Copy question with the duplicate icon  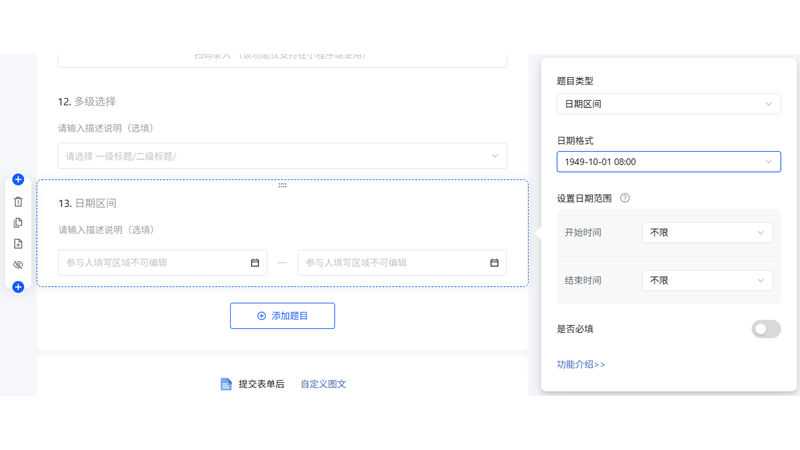(18, 223)
